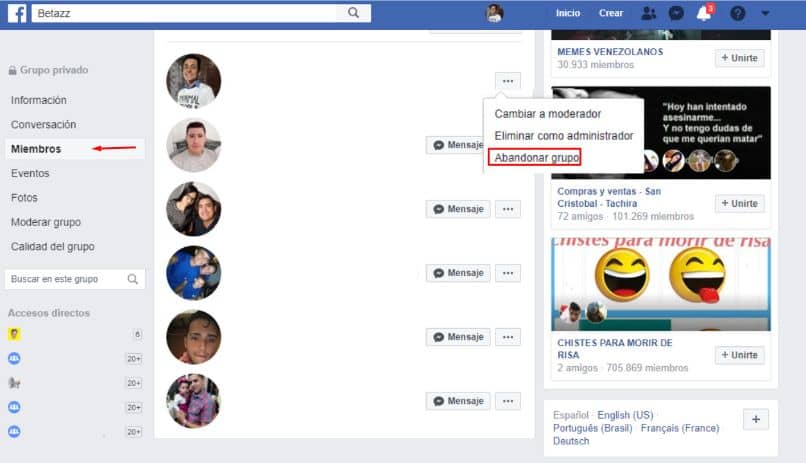The height and width of the screenshot is (463, 806).
Task: Click Mensaje button for third member
Action: [458, 209]
